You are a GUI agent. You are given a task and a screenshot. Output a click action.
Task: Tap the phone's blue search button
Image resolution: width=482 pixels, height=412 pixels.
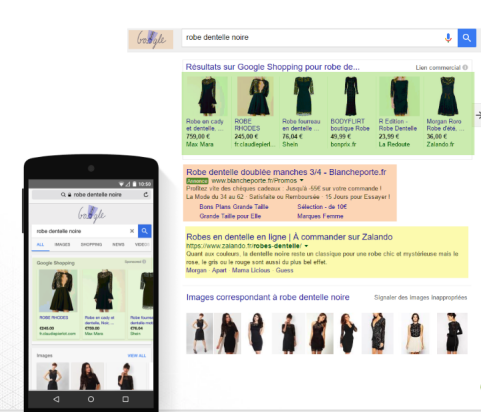[144, 231]
